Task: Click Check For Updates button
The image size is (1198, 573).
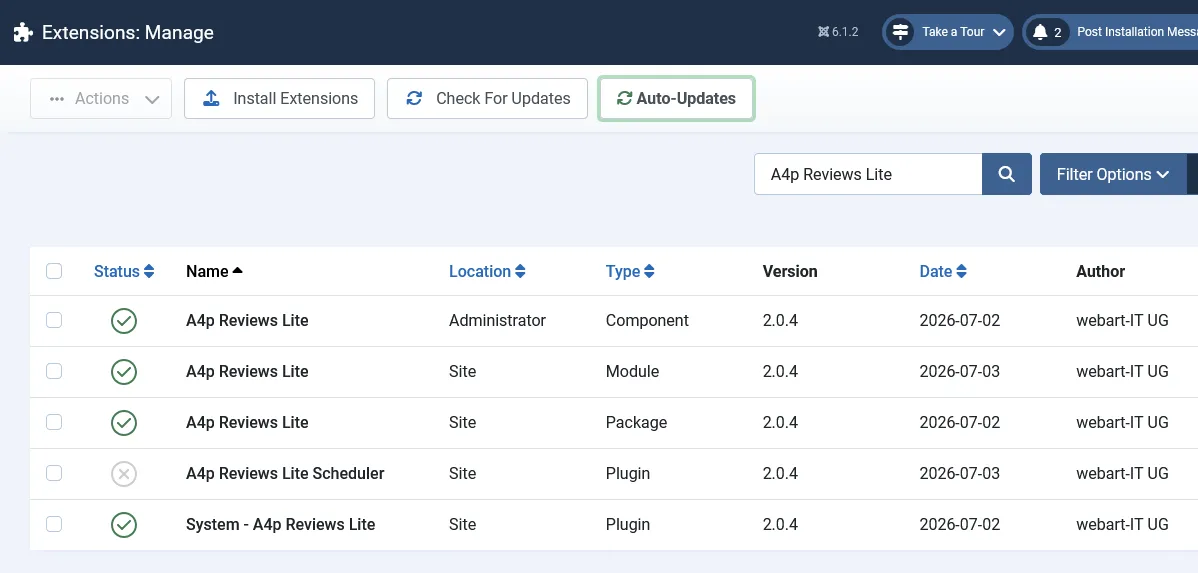Action: pyautogui.click(x=487, y=99)
